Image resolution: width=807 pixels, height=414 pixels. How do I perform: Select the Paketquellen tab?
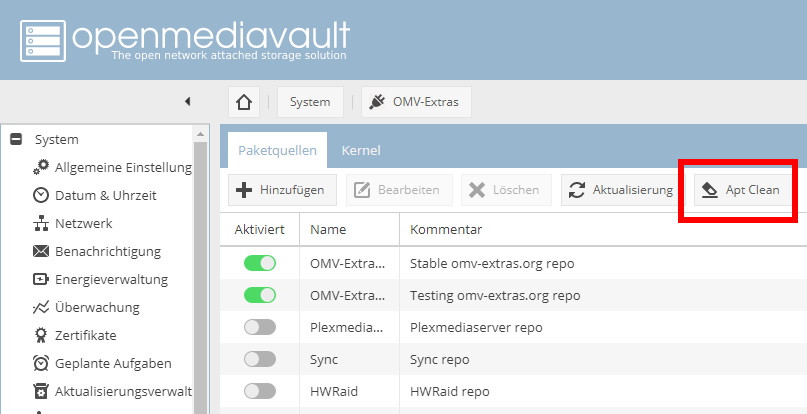click(277, 150)
